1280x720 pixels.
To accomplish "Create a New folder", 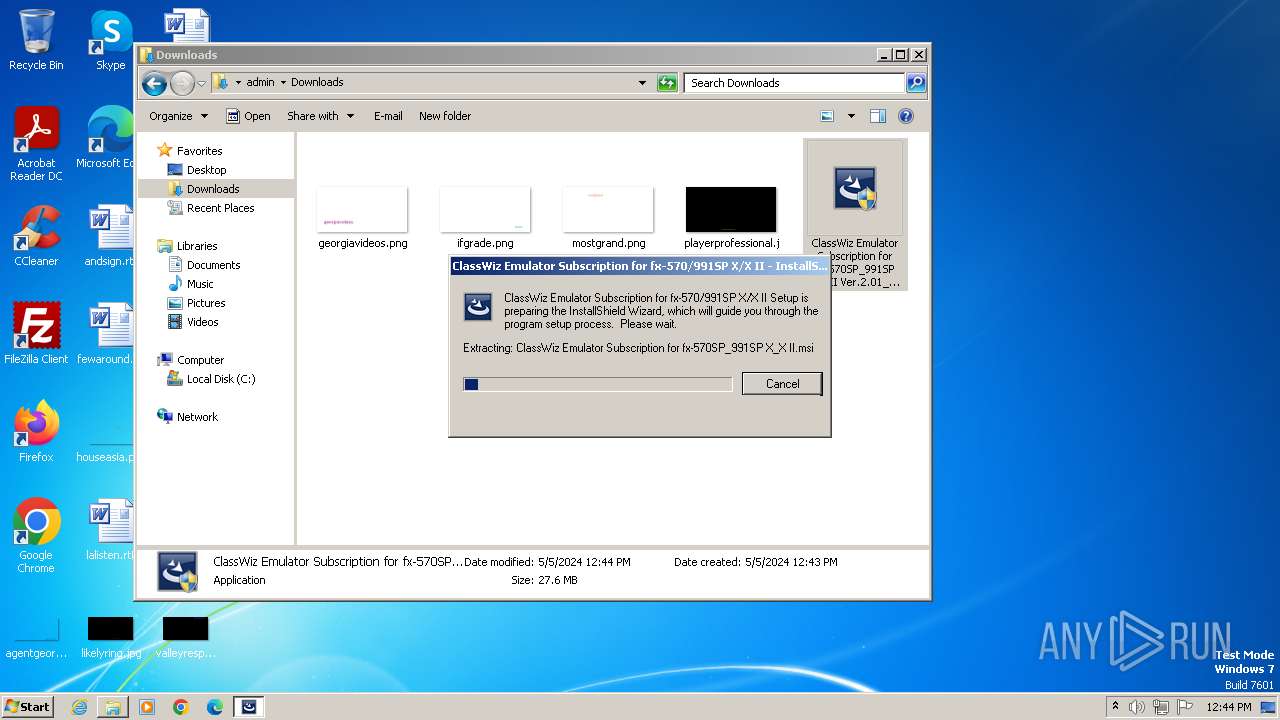I will [445, 116].
